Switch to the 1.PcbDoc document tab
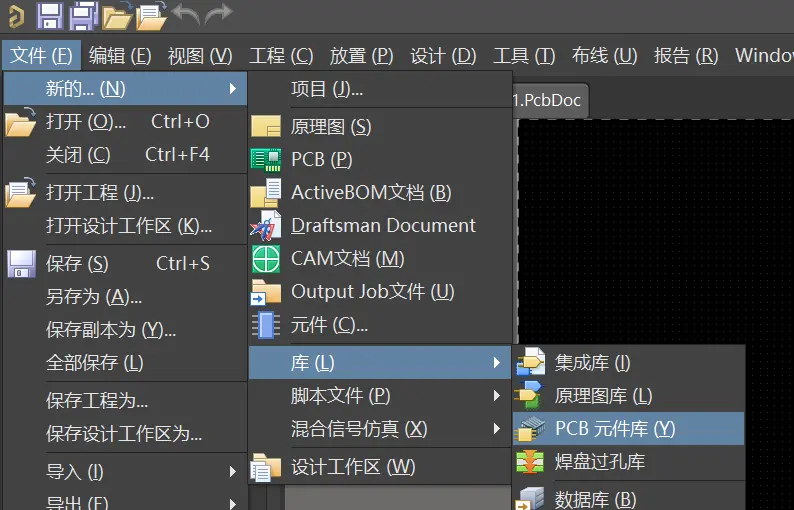Viewport: 794px width, 510px height. pos(550,100)
